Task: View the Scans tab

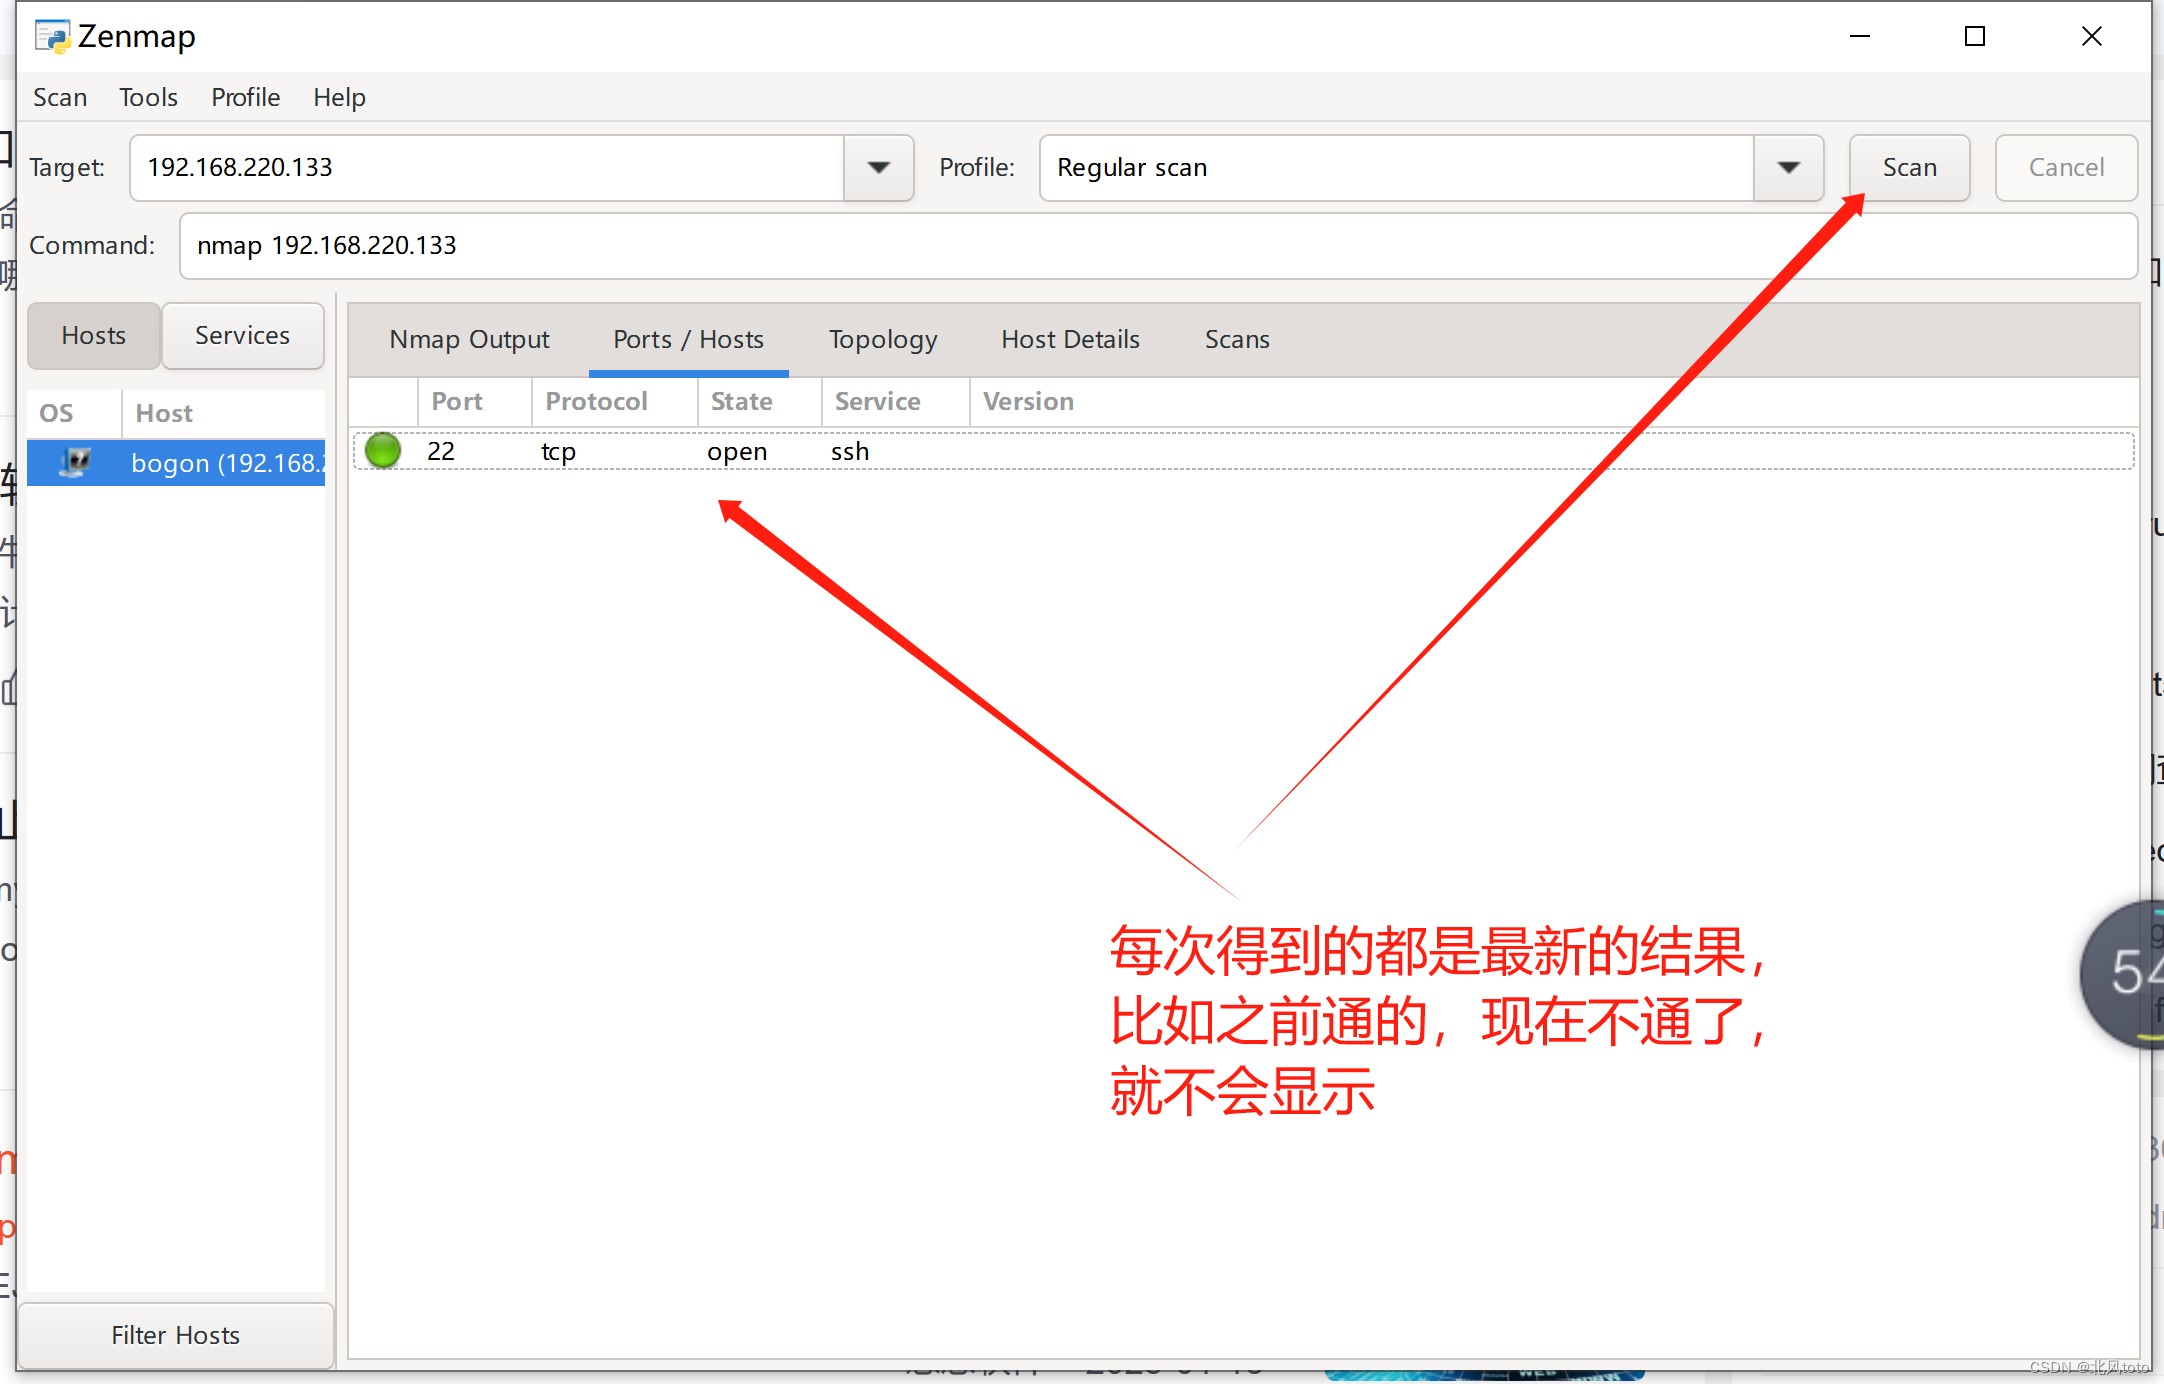Action: (x=1237, y=340)
